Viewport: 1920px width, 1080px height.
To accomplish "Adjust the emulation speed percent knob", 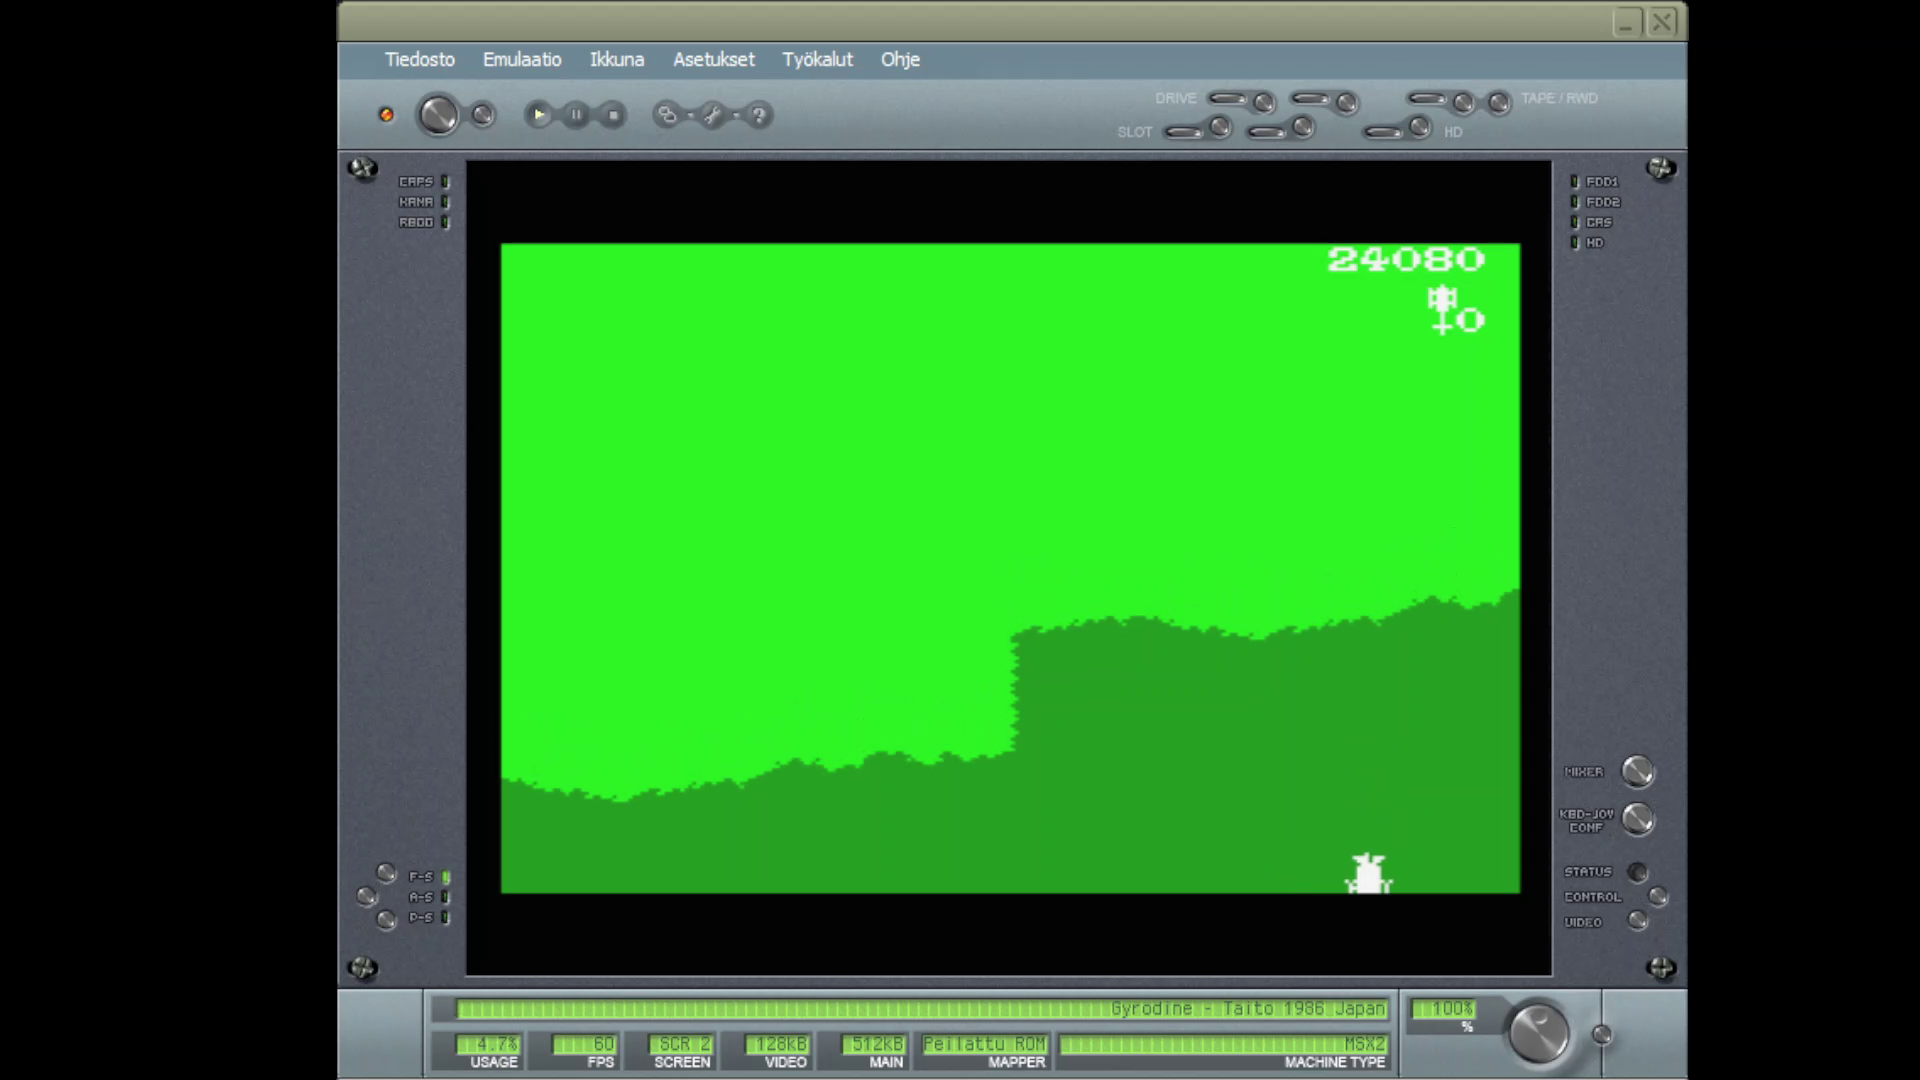I will tap(1538, 1032).
